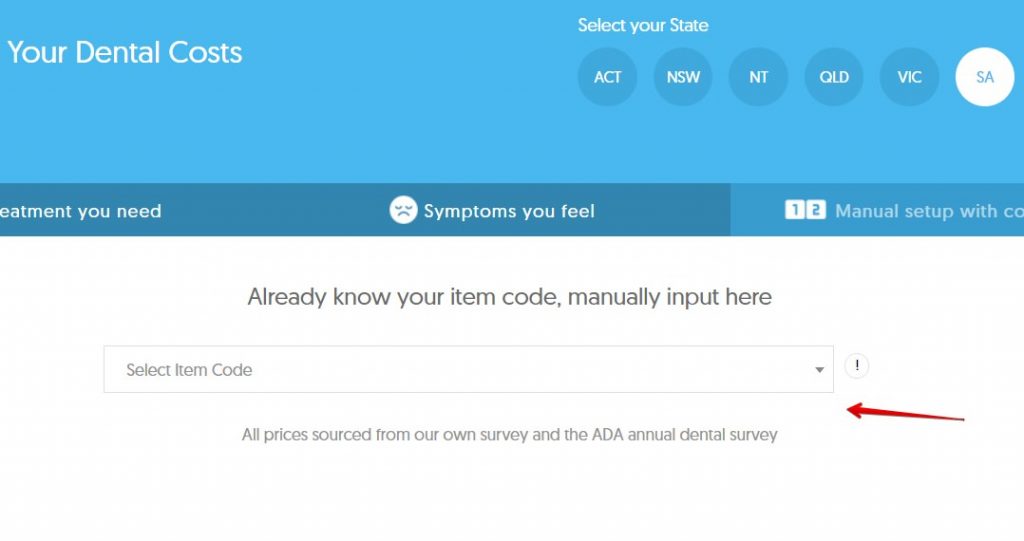Switch to the Treatment you need tab
Screen dimensions: 1024x541
pos(80,211)
